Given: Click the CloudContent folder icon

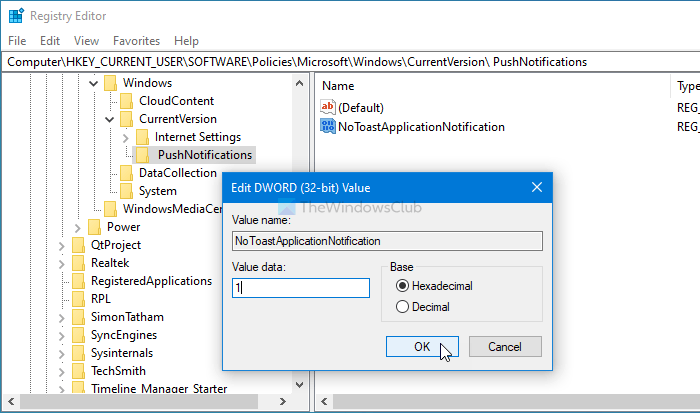Looking at the screenshot, I should click(x=126, y=100).
